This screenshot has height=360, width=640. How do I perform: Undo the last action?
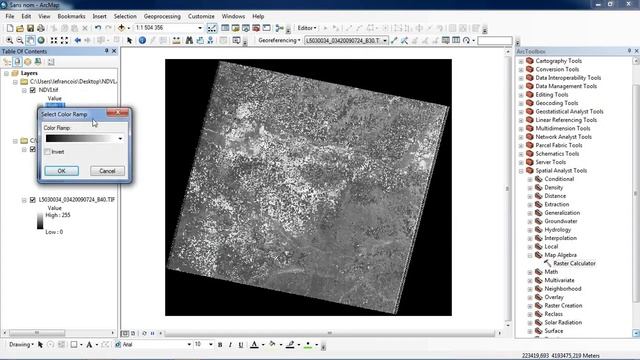[x=98, y=28]
